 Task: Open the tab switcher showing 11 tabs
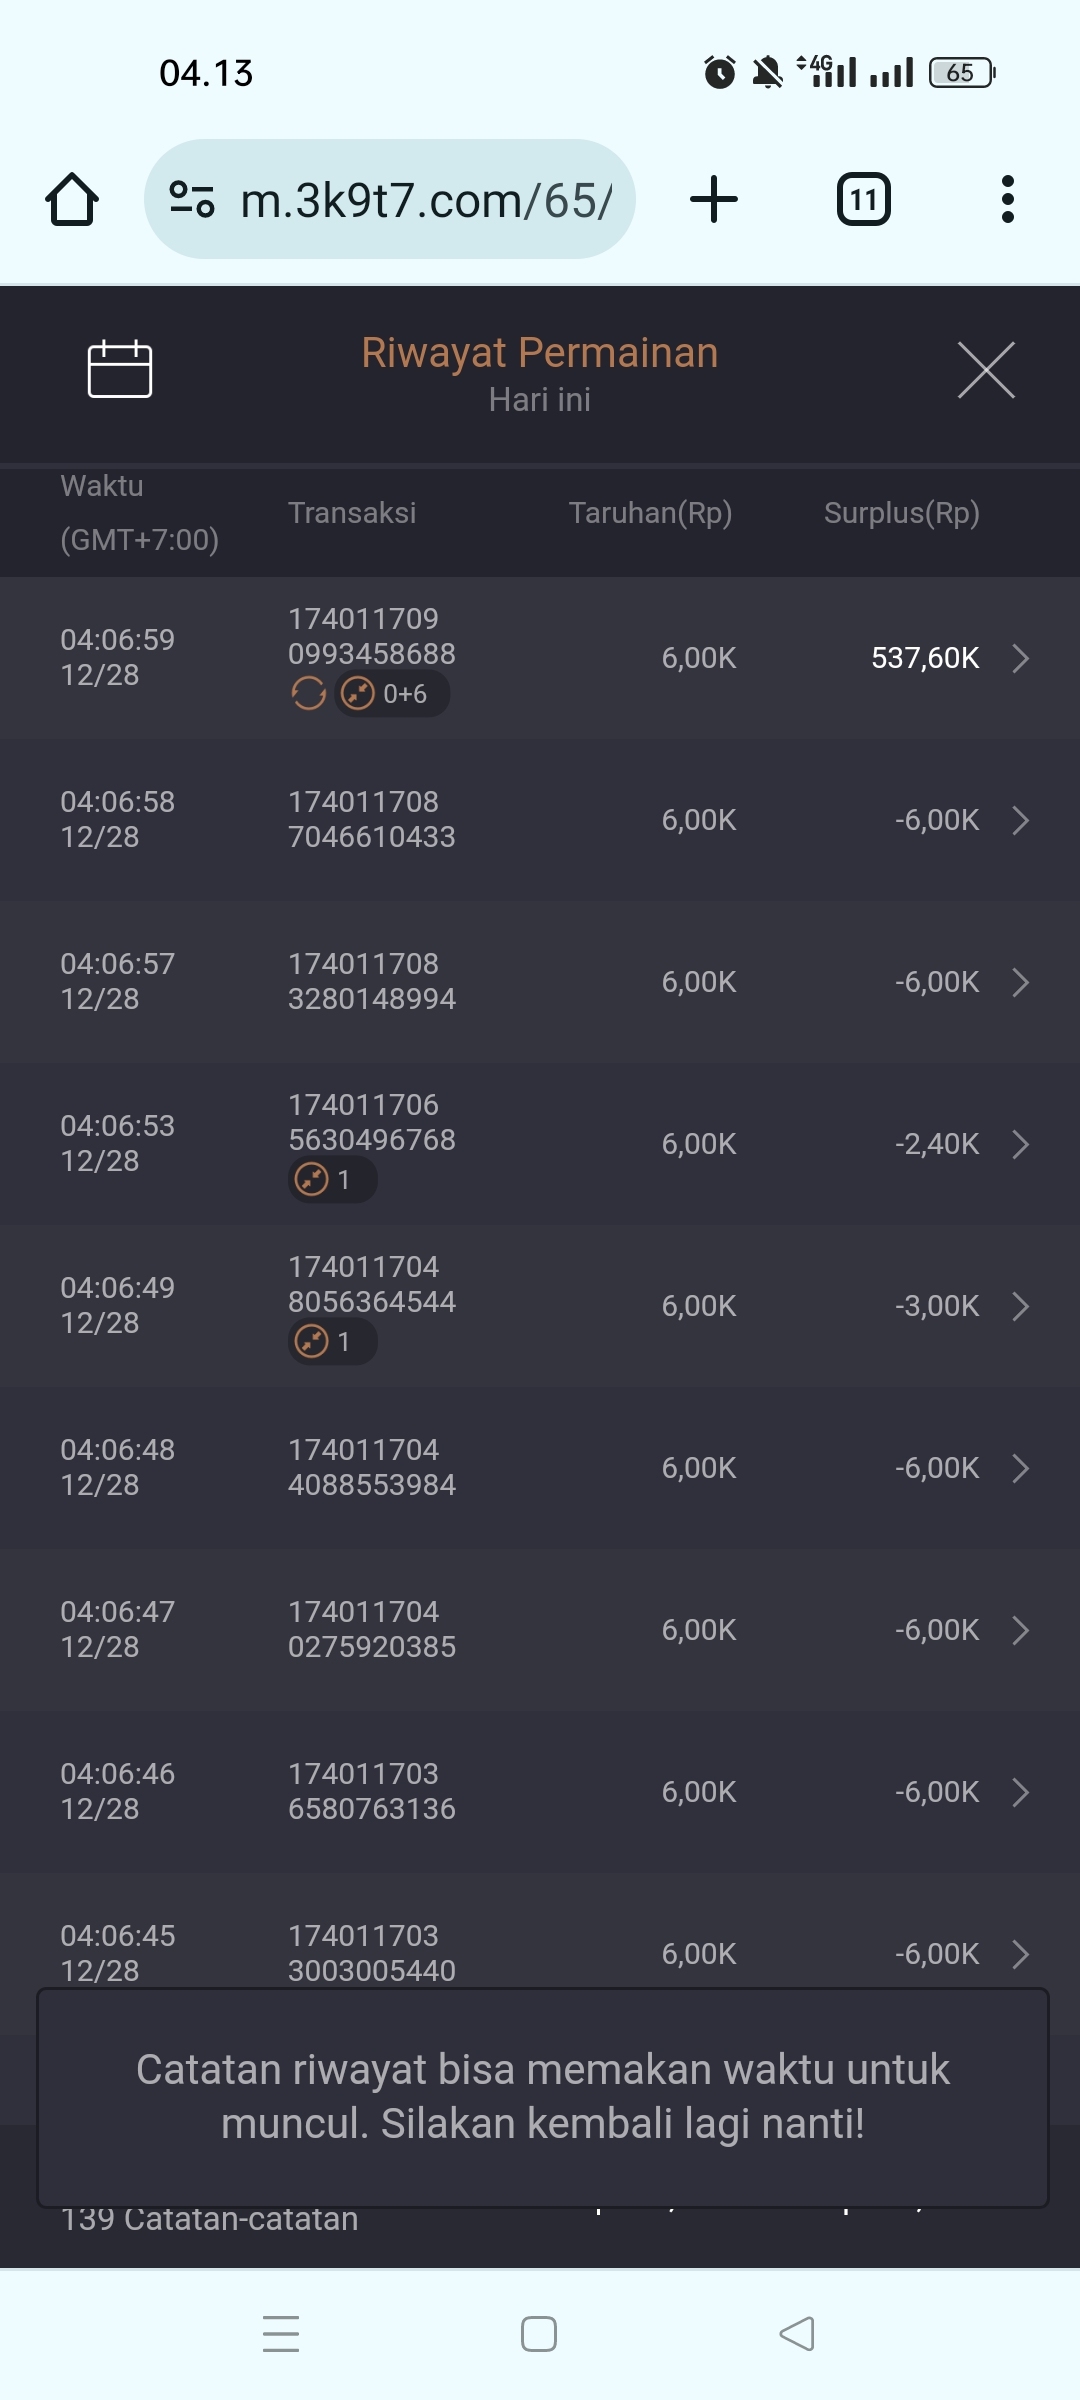click(x=863, y=199)
